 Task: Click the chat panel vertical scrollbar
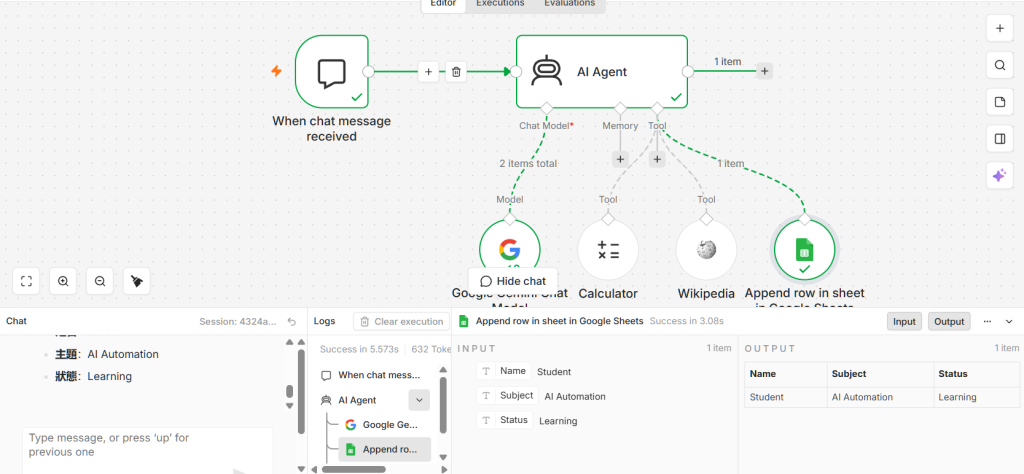click(x=300, y=392)
